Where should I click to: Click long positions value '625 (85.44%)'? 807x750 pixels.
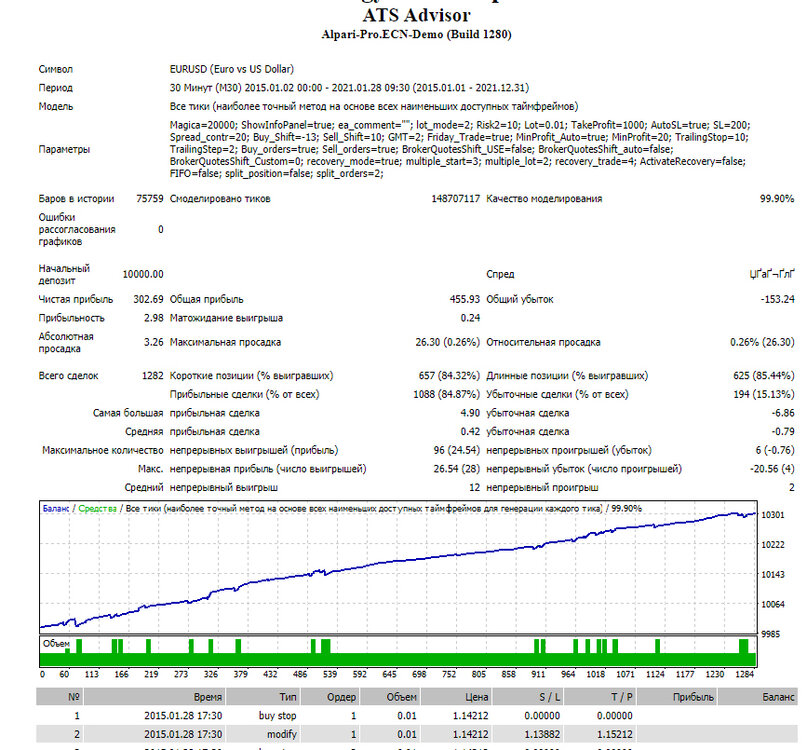coord(764,376)
